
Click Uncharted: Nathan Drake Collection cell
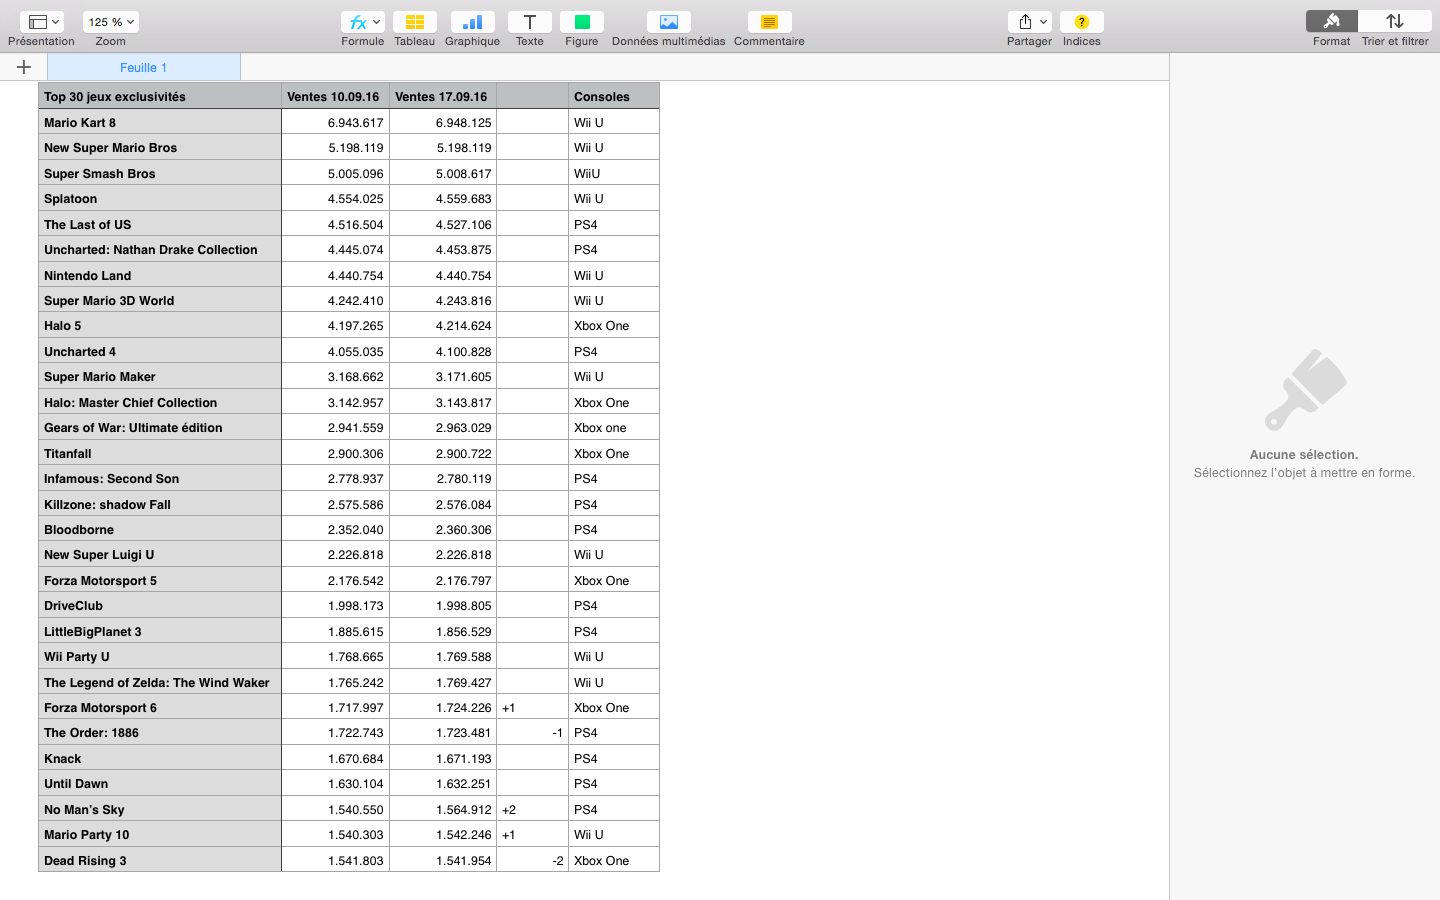pyautogui.click(x=160, y=249)
